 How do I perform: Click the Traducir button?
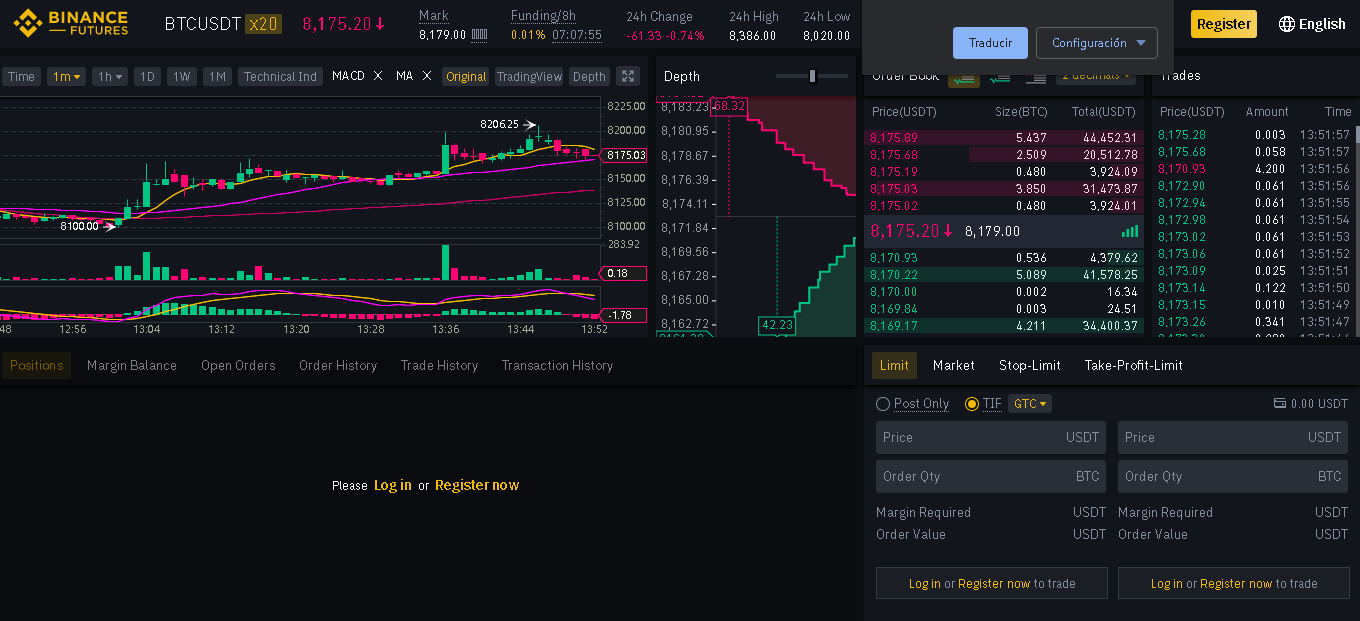coord(990,43)
